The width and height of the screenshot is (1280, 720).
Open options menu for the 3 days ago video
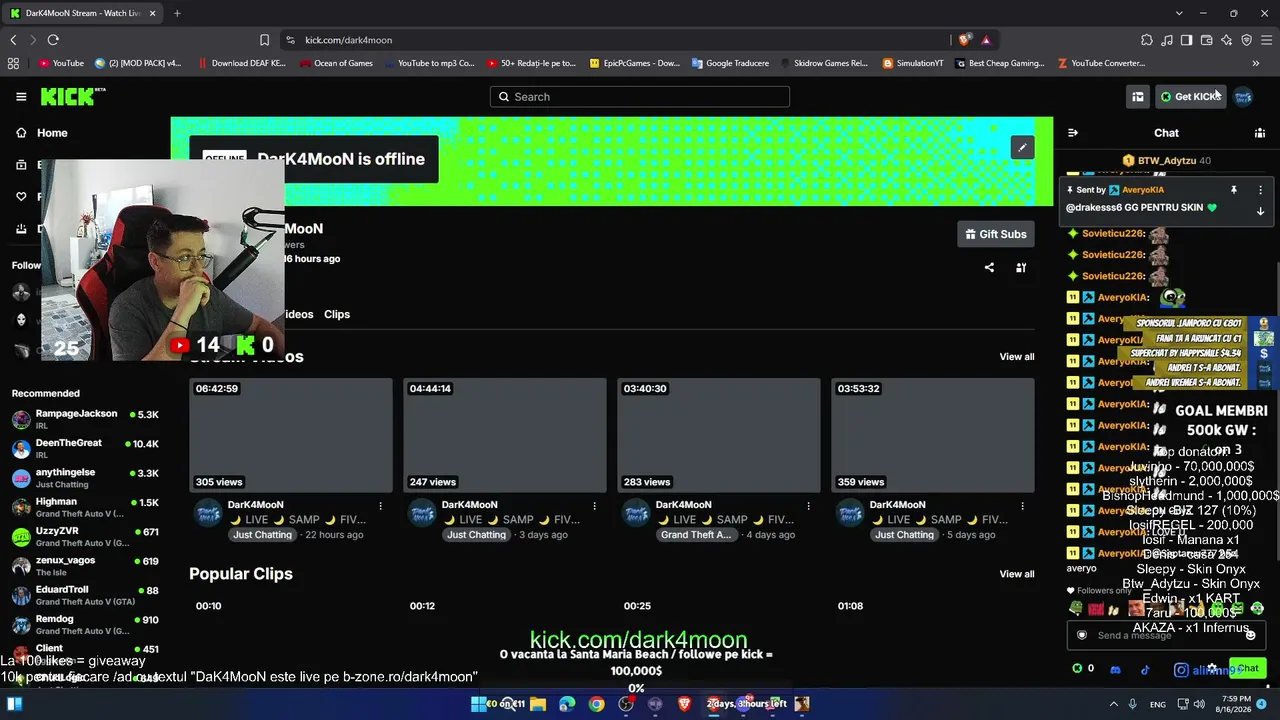click(594, 506)
